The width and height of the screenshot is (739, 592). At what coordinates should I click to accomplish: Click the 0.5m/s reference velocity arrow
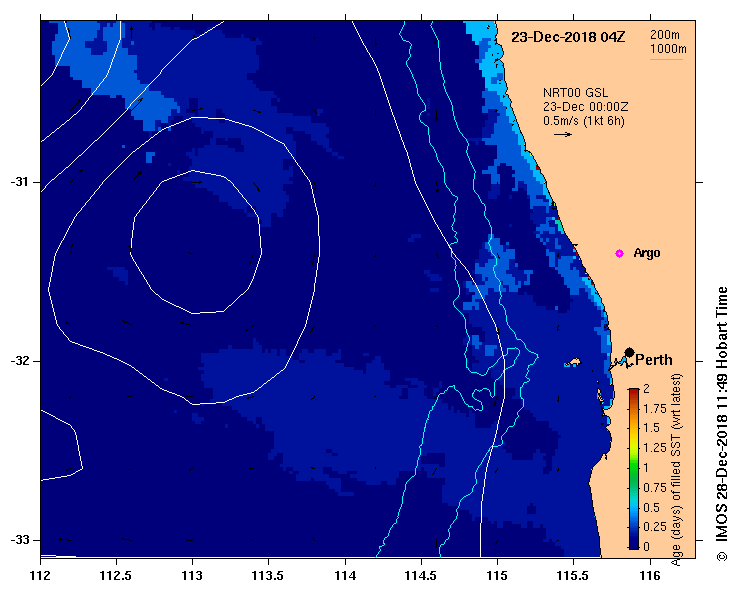click(563, 135)
